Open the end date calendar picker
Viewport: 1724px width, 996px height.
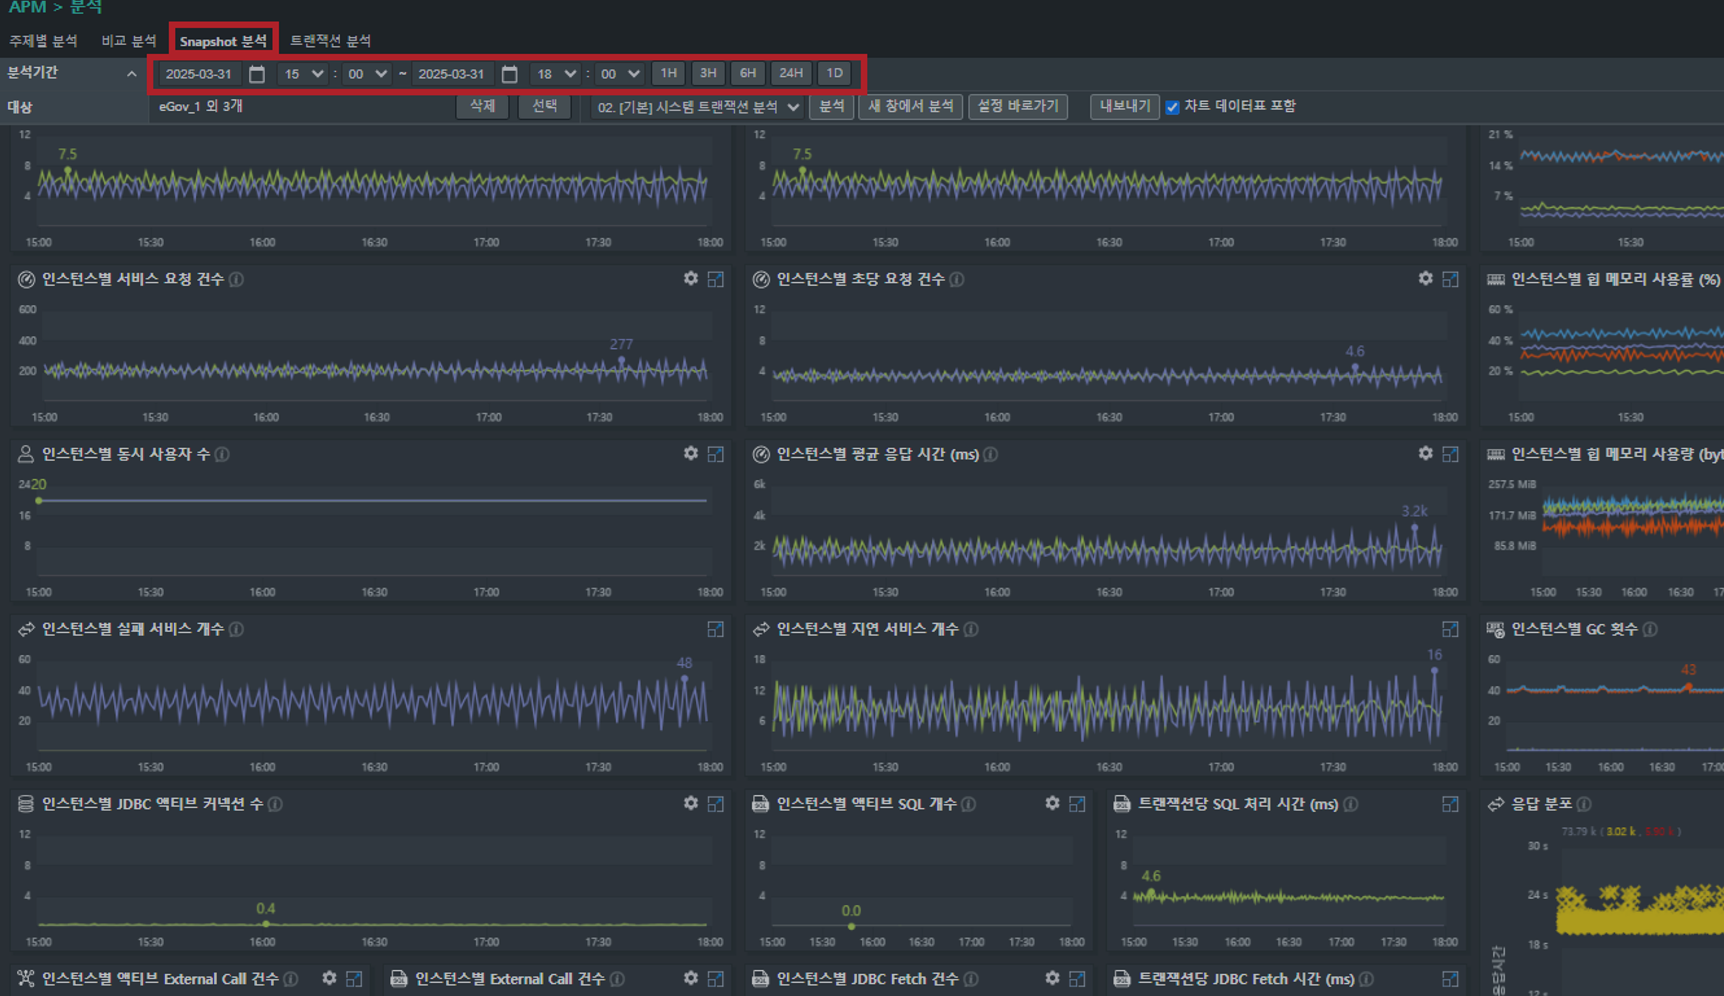tap(509, 74)
